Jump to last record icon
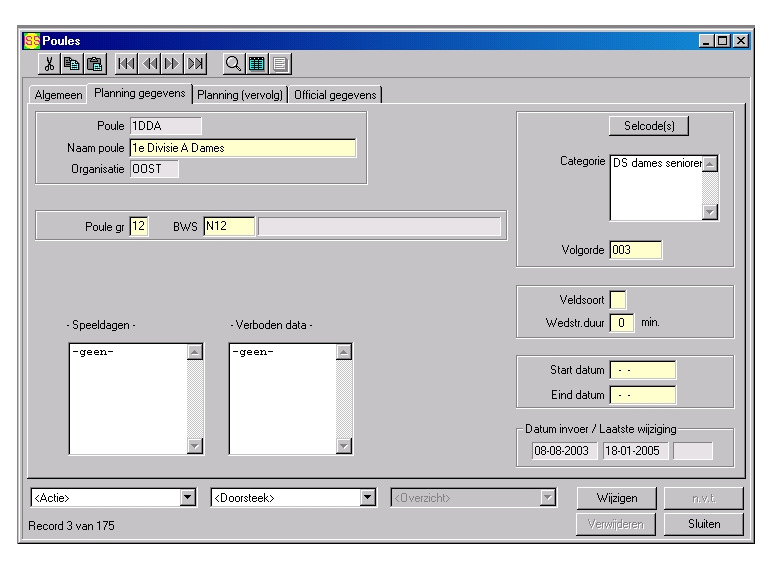The image size is (767, 562). tap(195, 65)
